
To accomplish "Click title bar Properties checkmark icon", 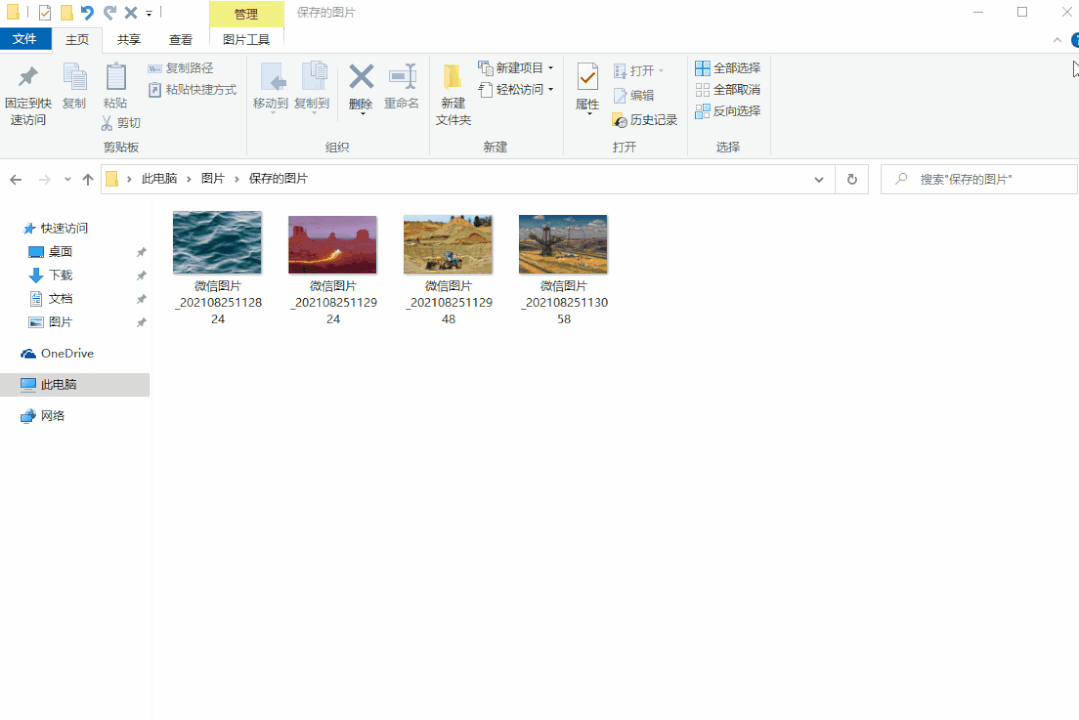I will tap(45, 12).
